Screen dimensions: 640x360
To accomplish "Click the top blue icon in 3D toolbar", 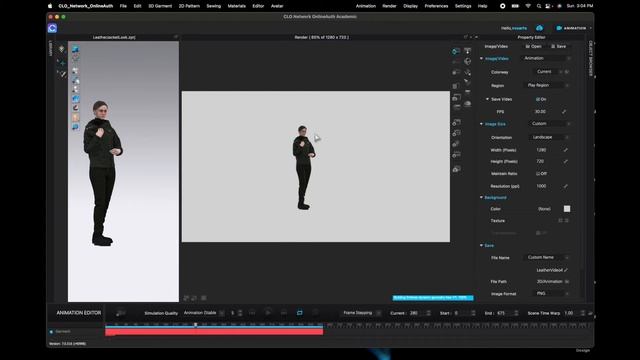I will coord(76,49).
